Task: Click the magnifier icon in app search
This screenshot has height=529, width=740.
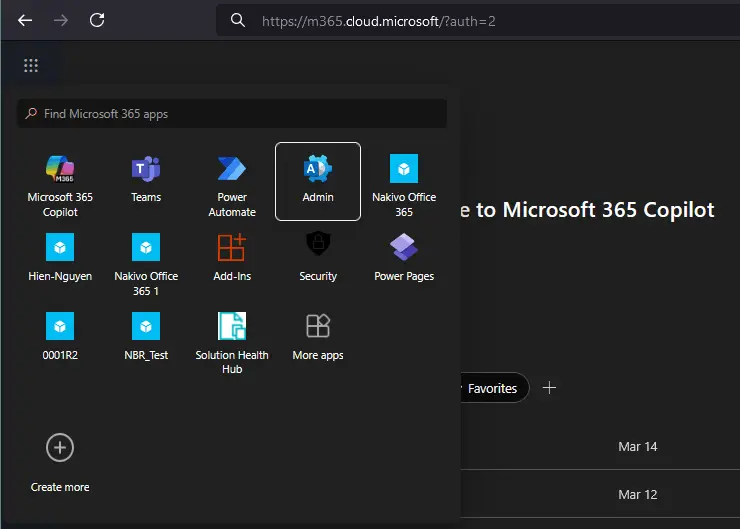Action: click(x=31, y=113)
